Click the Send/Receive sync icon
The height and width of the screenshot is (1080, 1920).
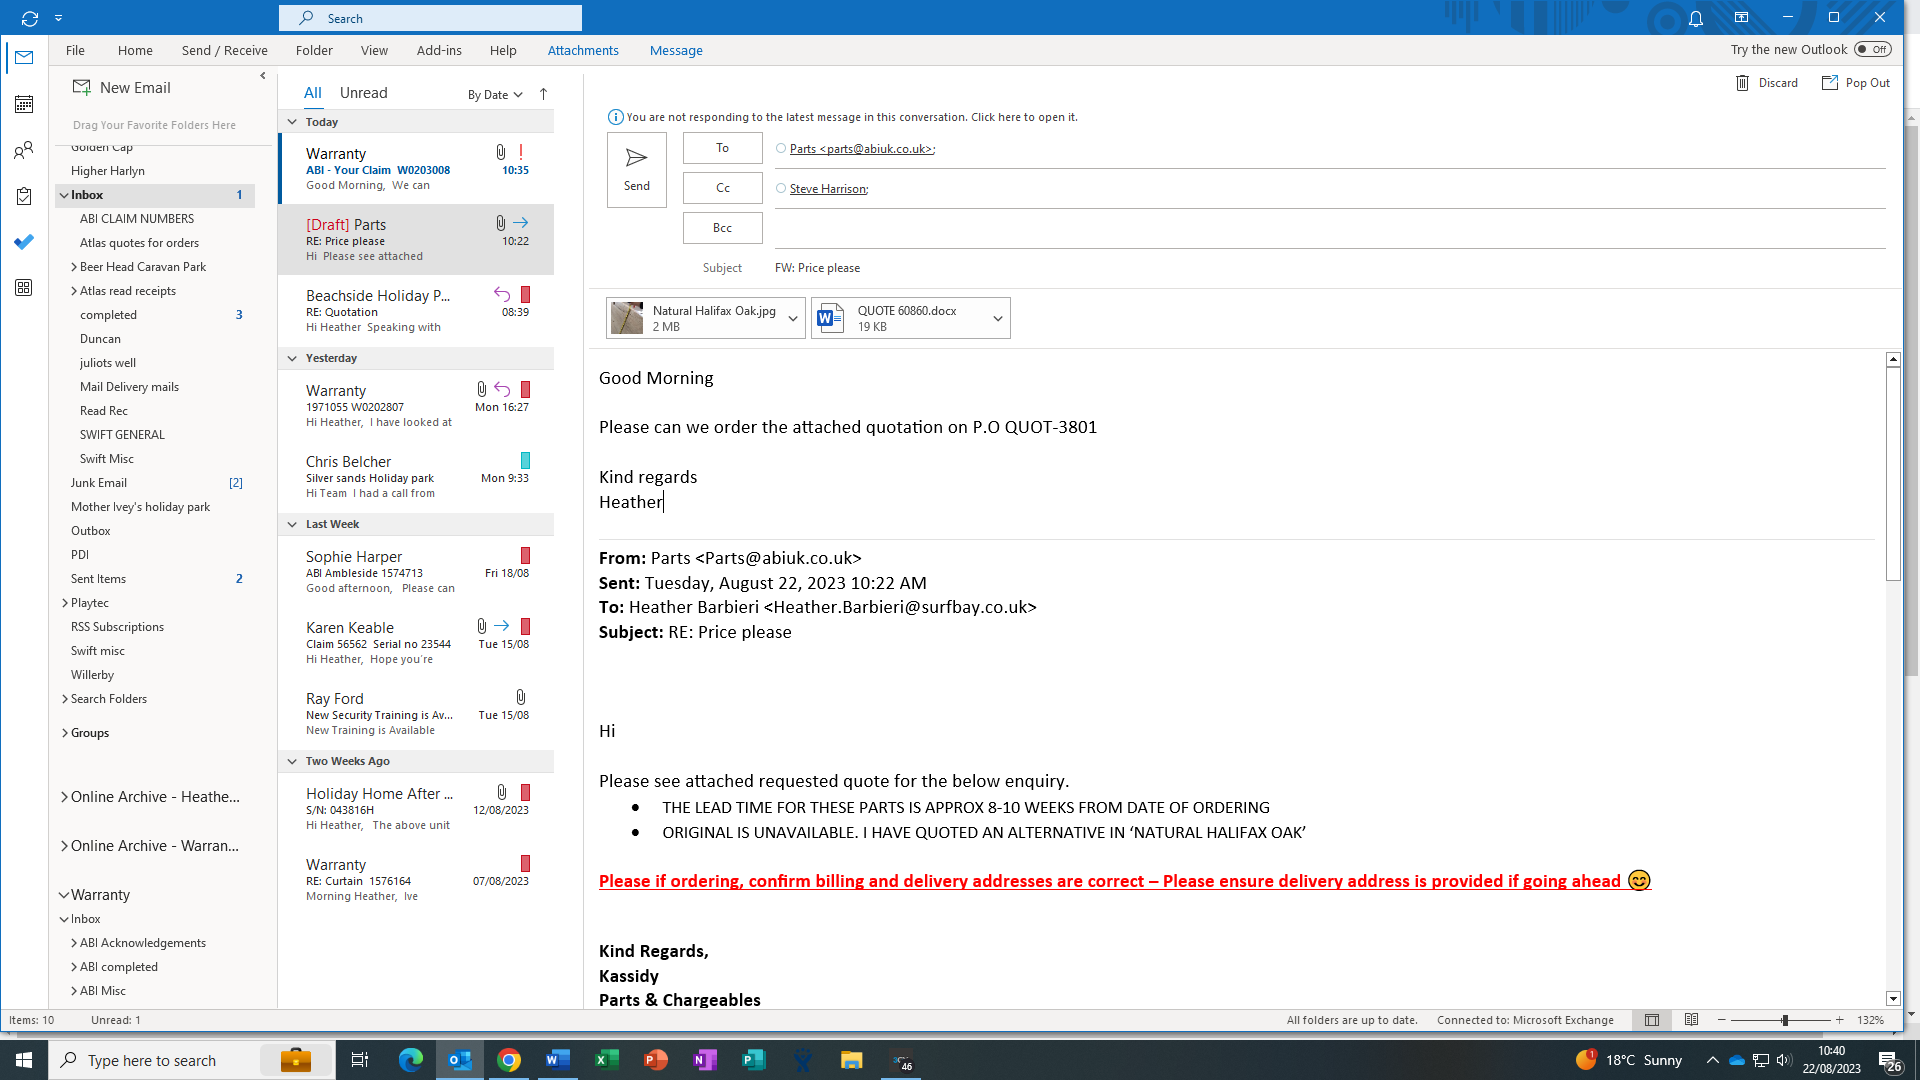tap(29, 18)
